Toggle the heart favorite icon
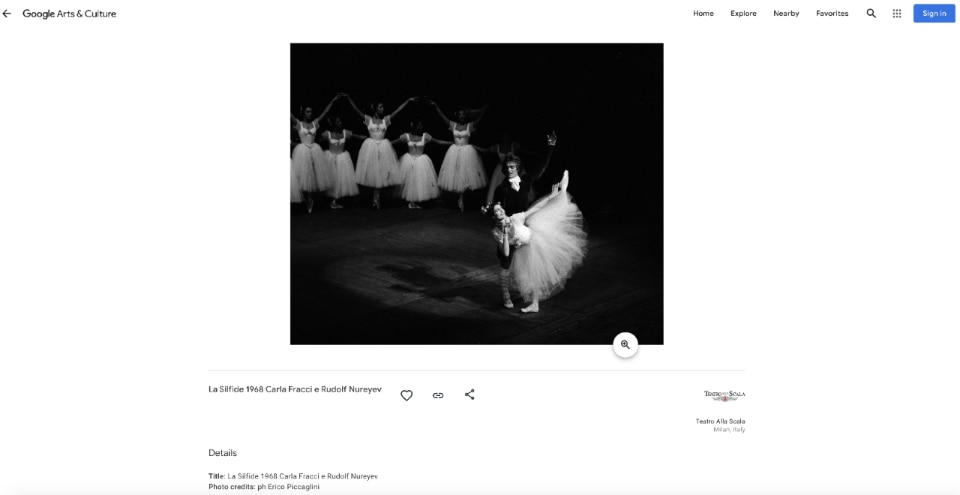Image resolution: width=960 pixels, height=495 pixels. (406, 395)
